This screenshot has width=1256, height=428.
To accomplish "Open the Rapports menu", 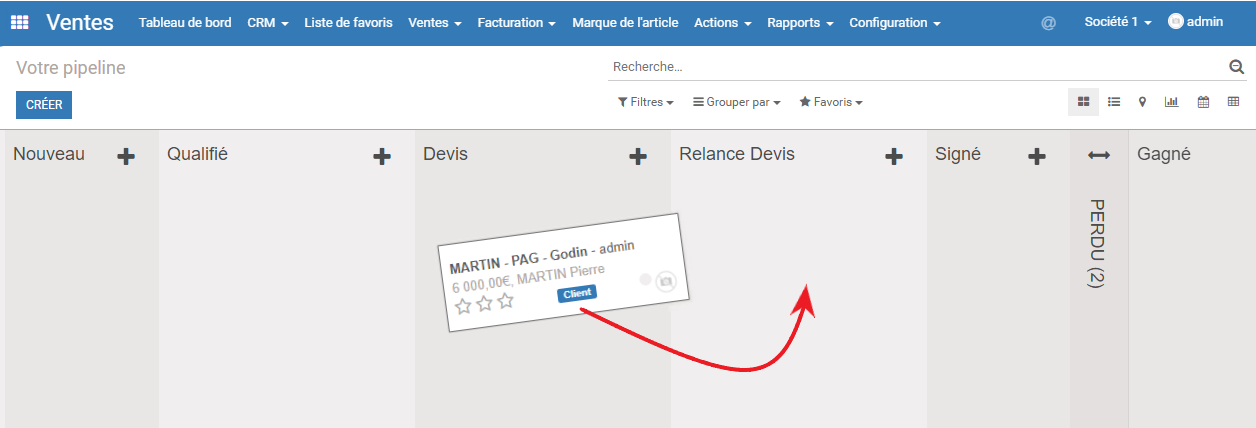I will click(800, 22).
